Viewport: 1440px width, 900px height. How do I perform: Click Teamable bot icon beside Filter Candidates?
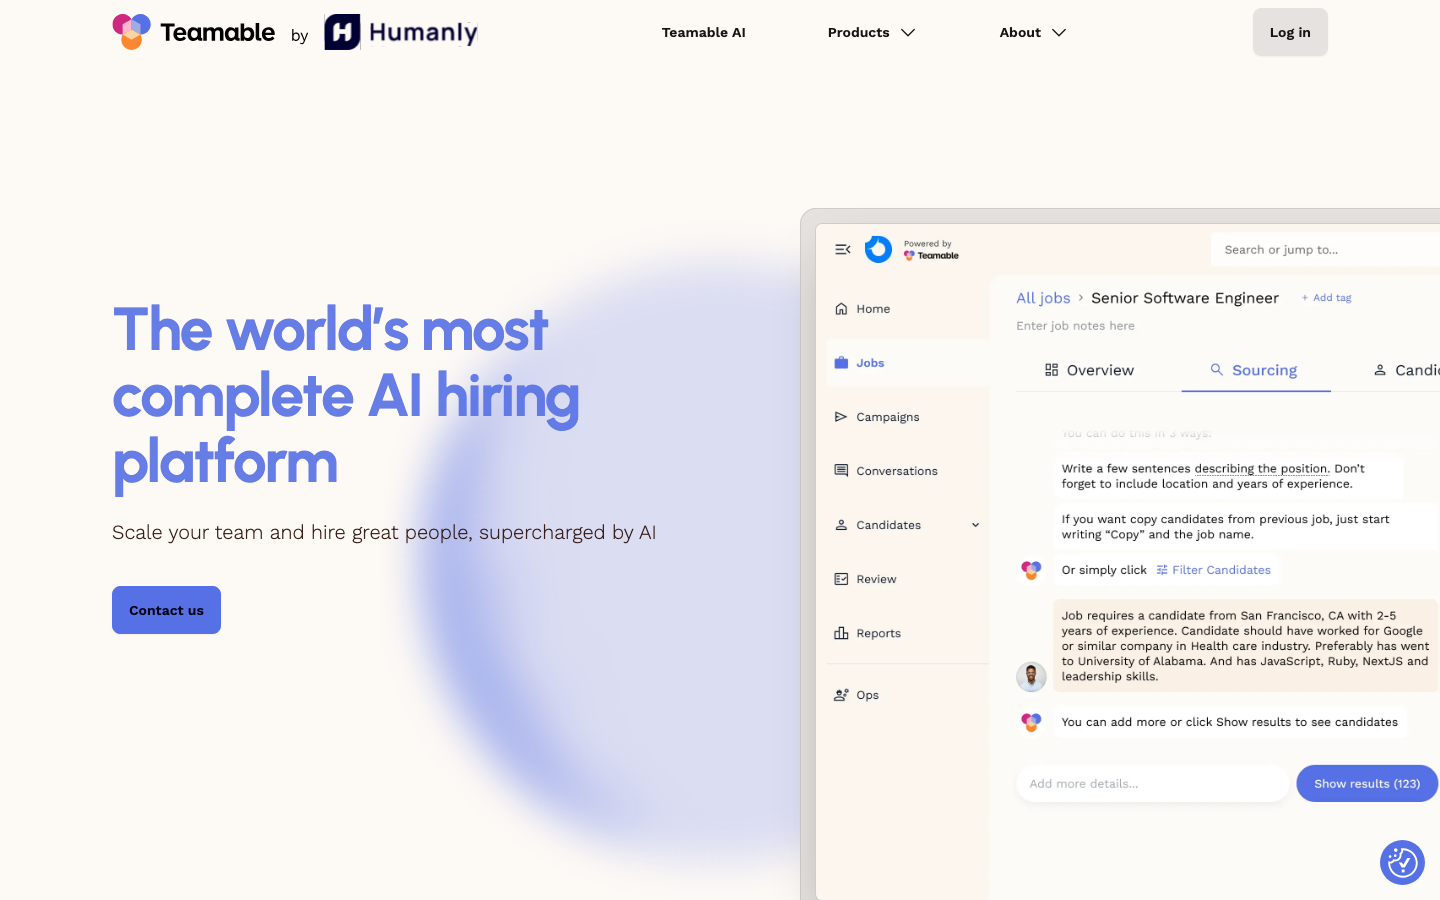click(1031, 570)
